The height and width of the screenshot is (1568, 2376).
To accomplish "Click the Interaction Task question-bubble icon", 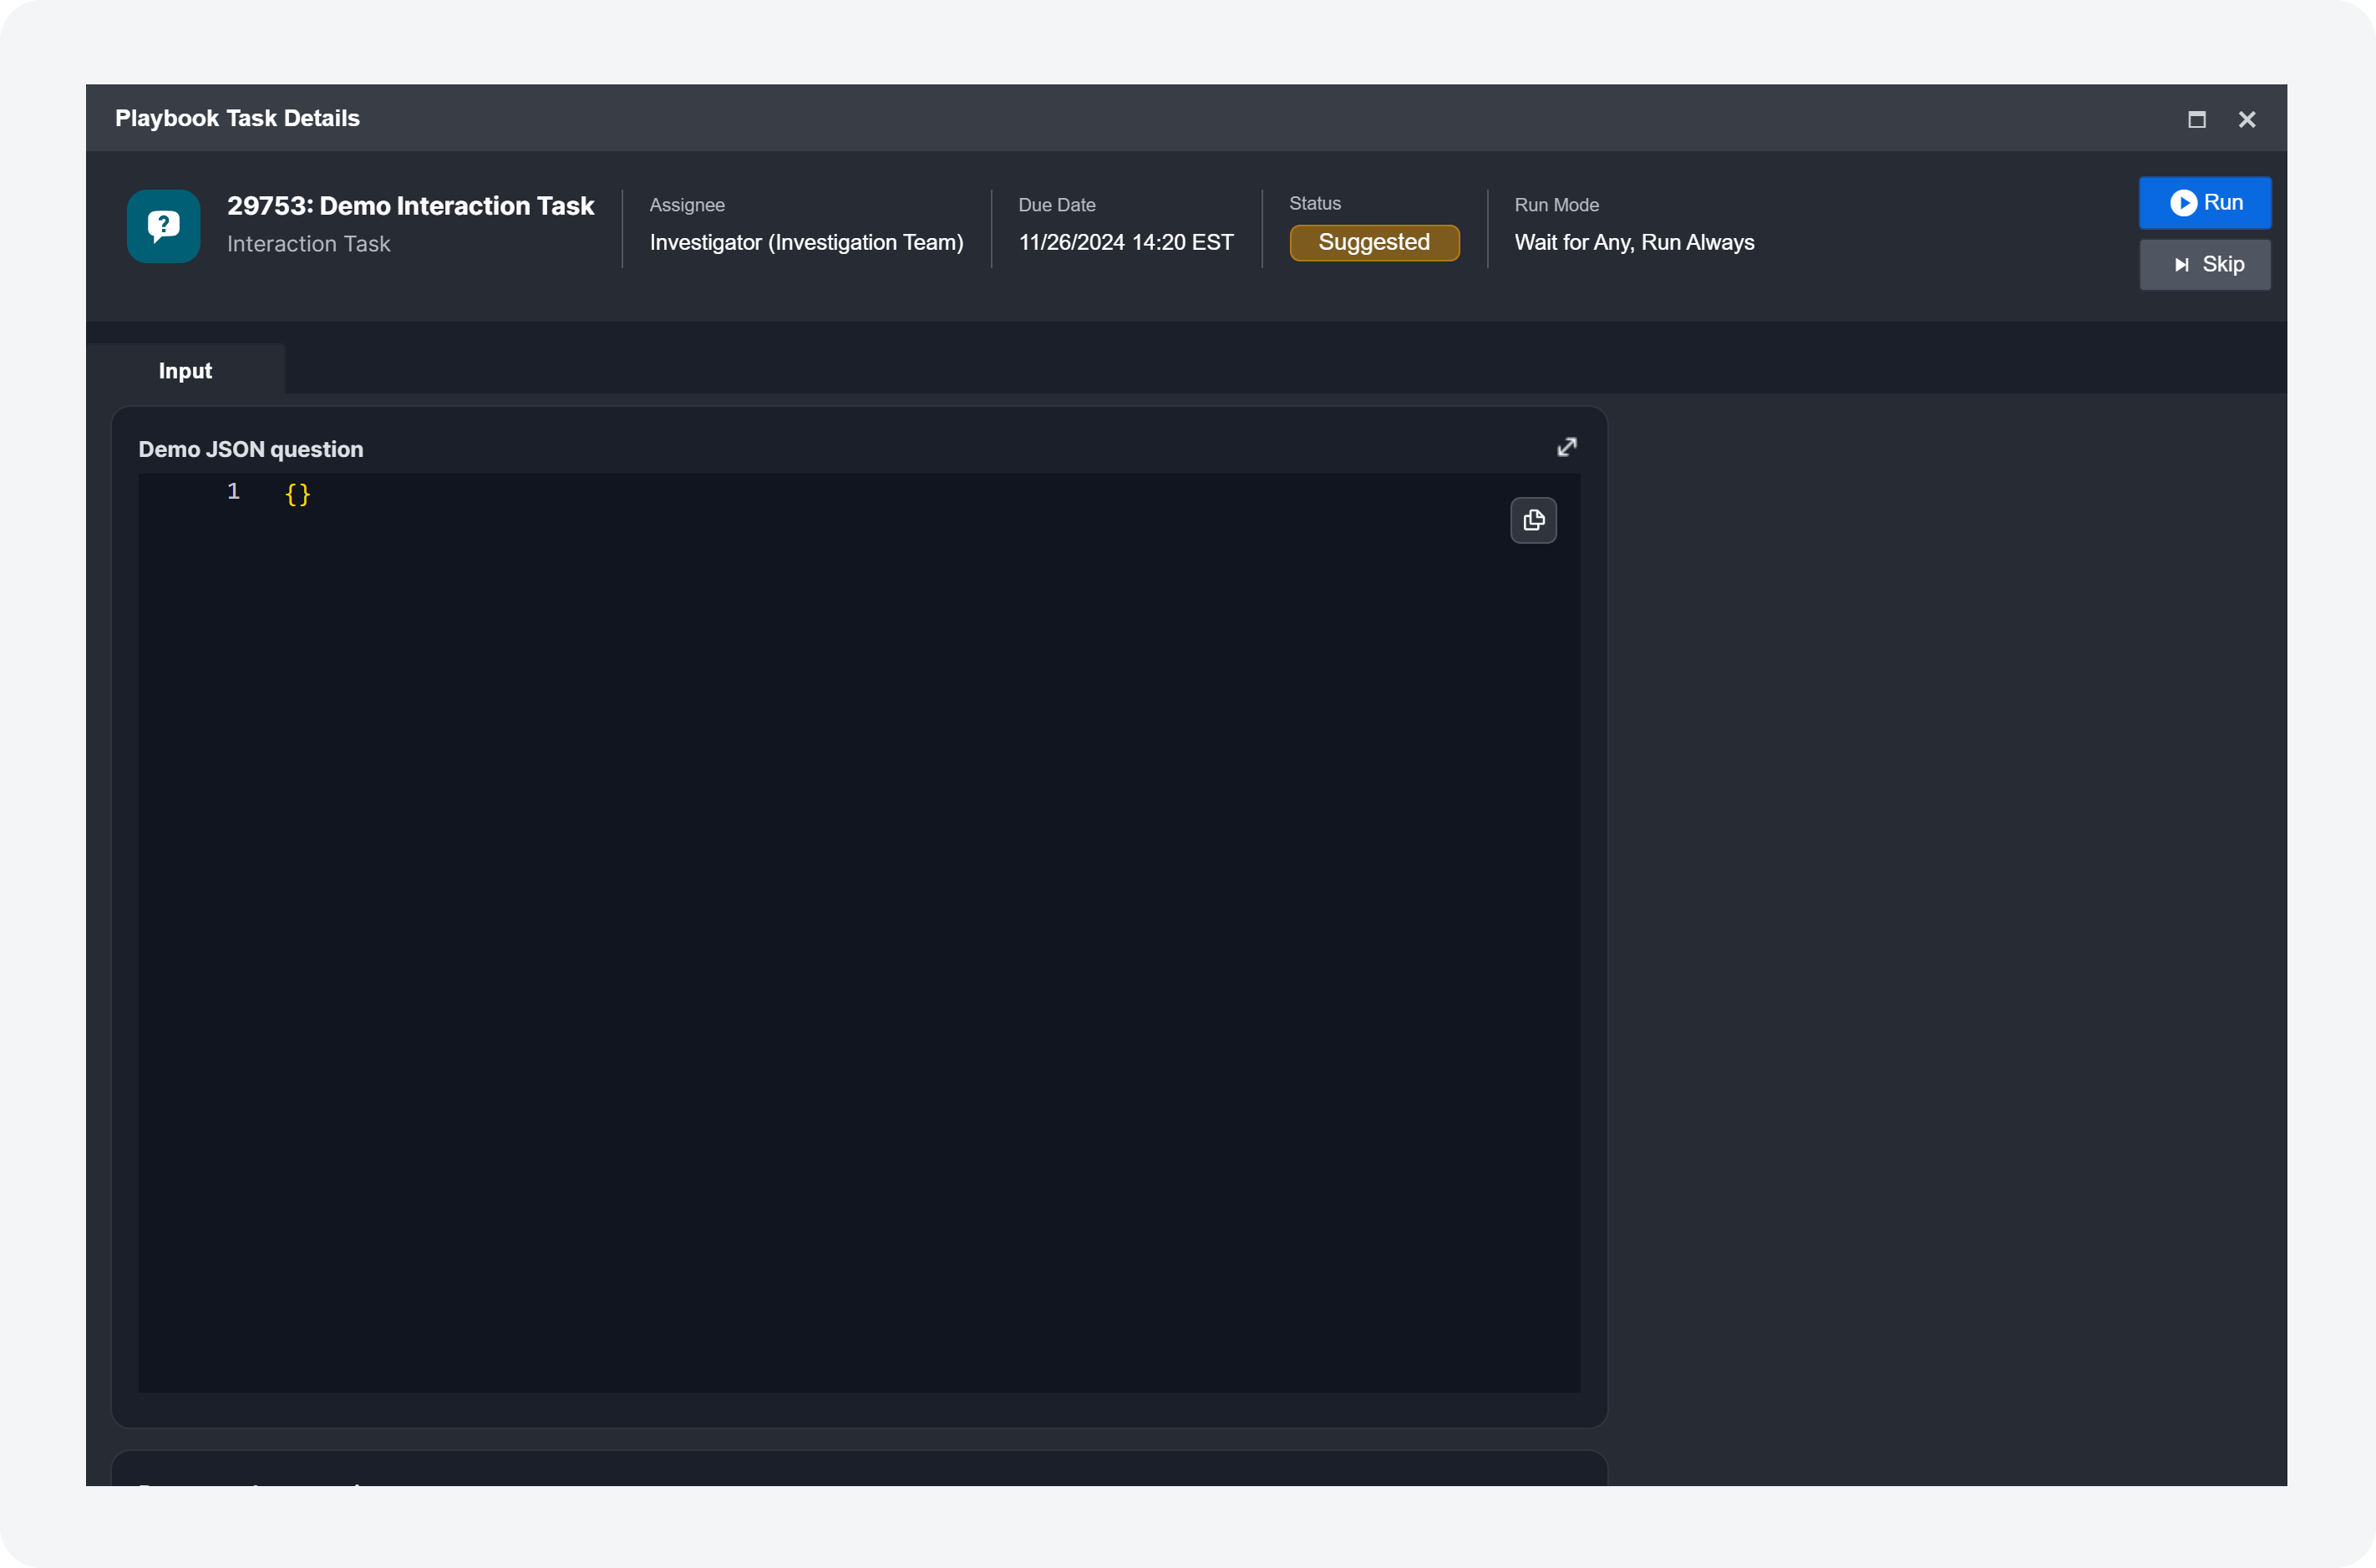I will tap(163, 226).
